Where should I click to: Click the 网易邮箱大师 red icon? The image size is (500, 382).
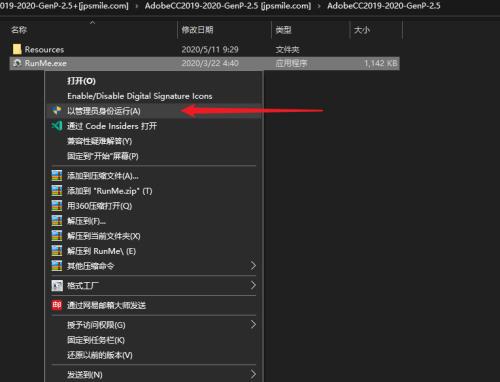[x=57, y=305]
